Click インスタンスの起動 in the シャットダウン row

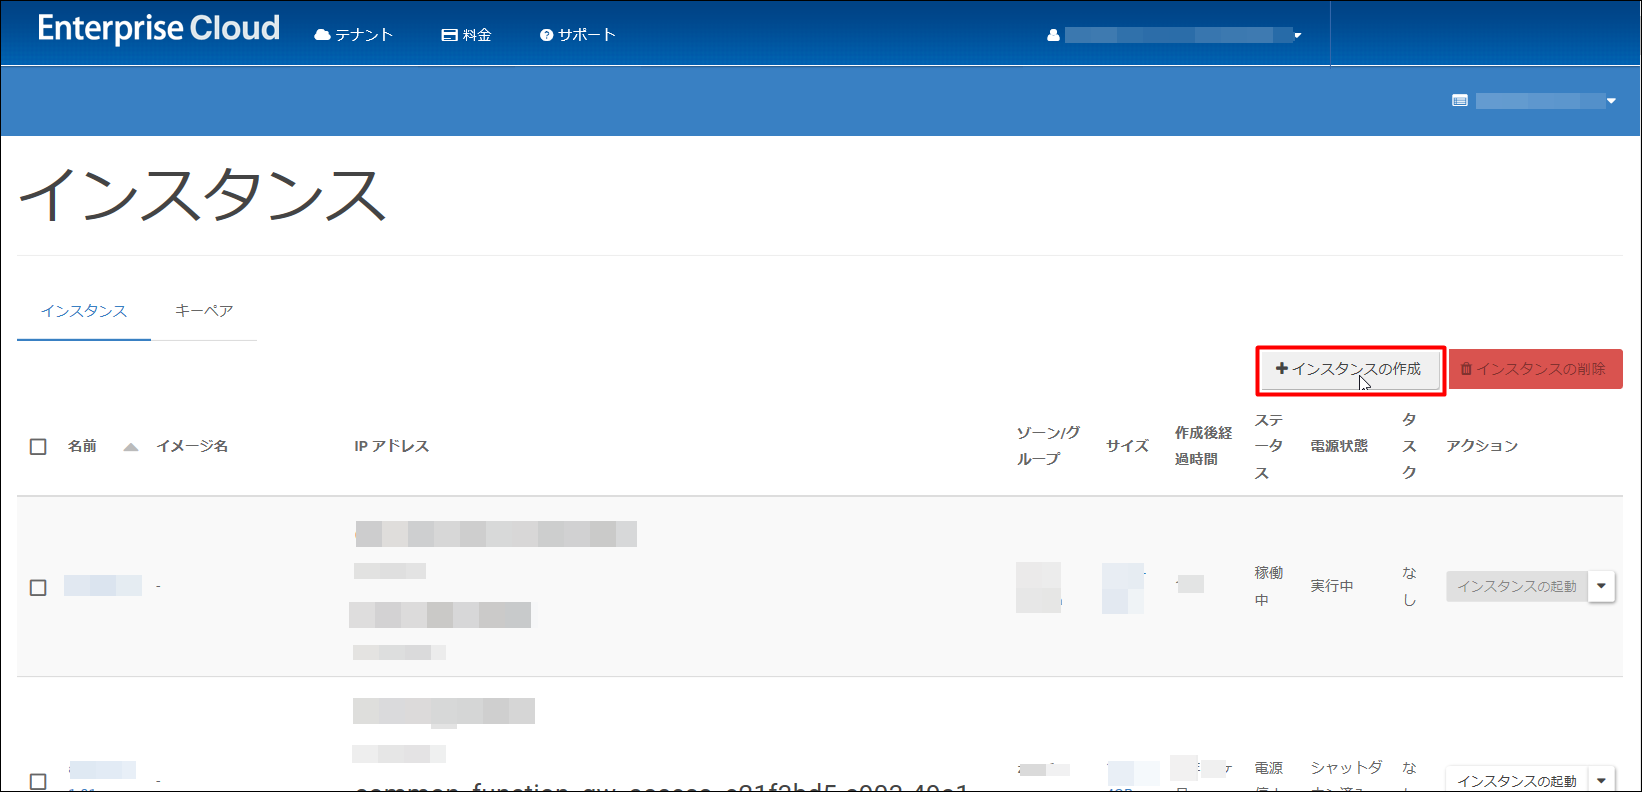[1517, 780]
